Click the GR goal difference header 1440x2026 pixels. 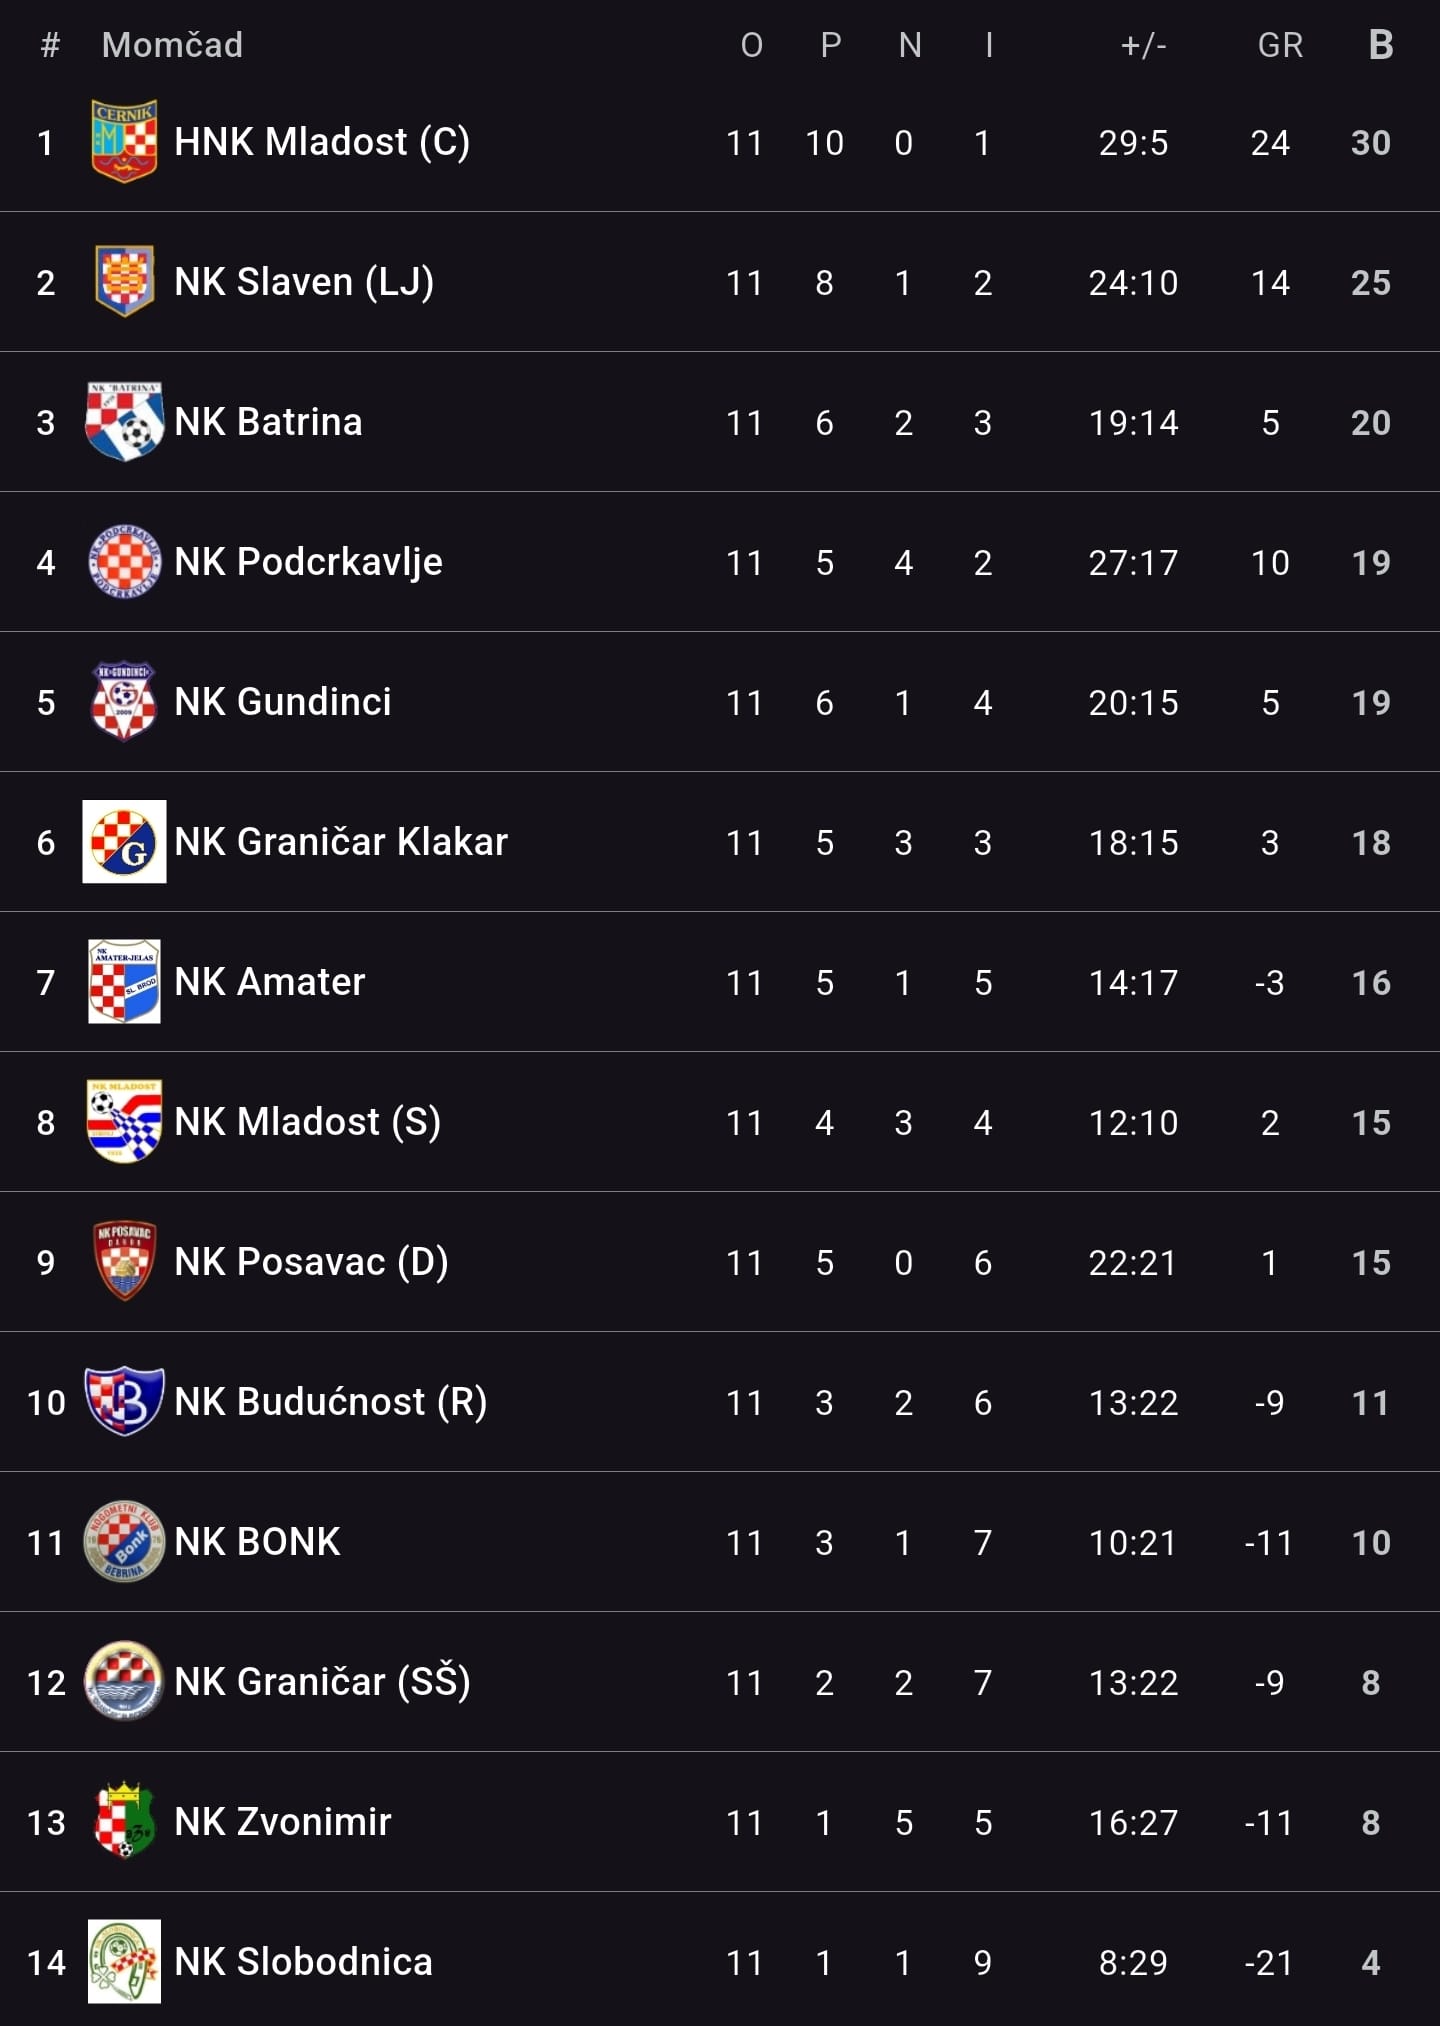[x=1279, y=45]
